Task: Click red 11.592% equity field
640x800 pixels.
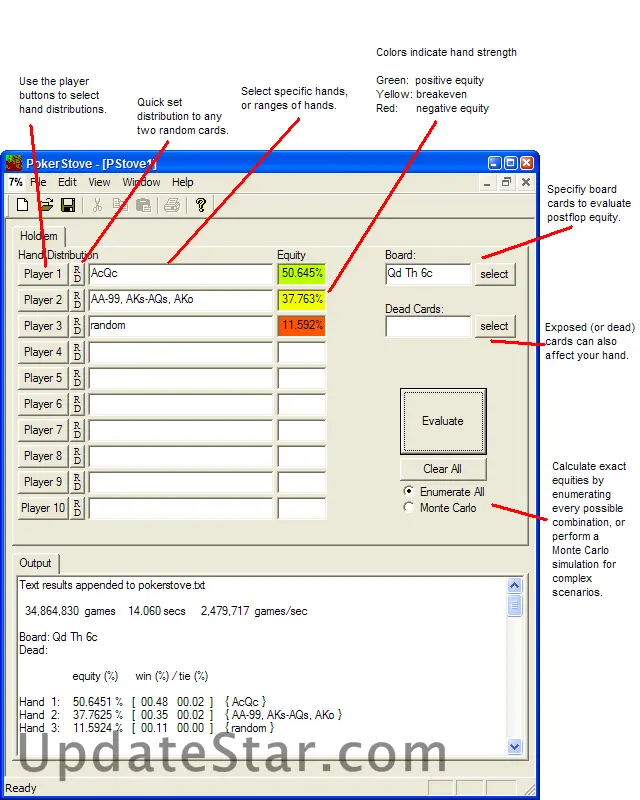Action: [x=302, y=326]
